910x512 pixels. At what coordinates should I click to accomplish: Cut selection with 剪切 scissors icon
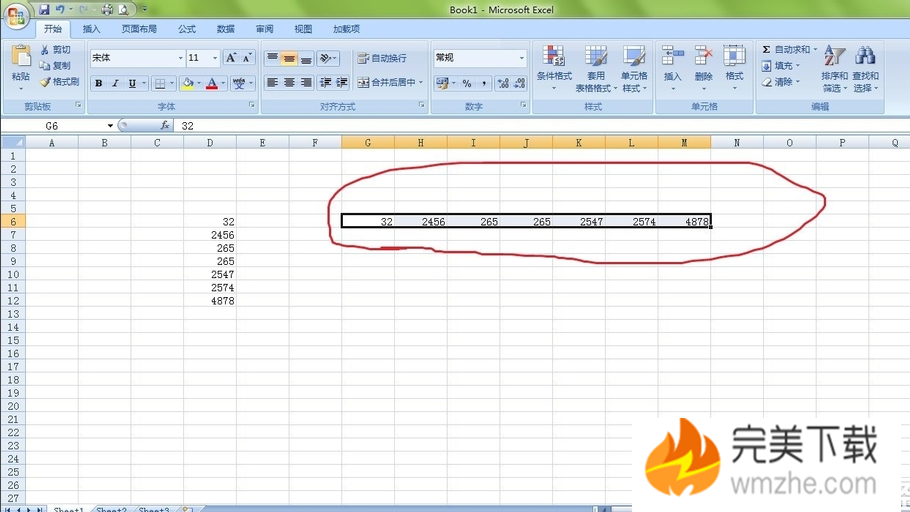tap(55, 50)
